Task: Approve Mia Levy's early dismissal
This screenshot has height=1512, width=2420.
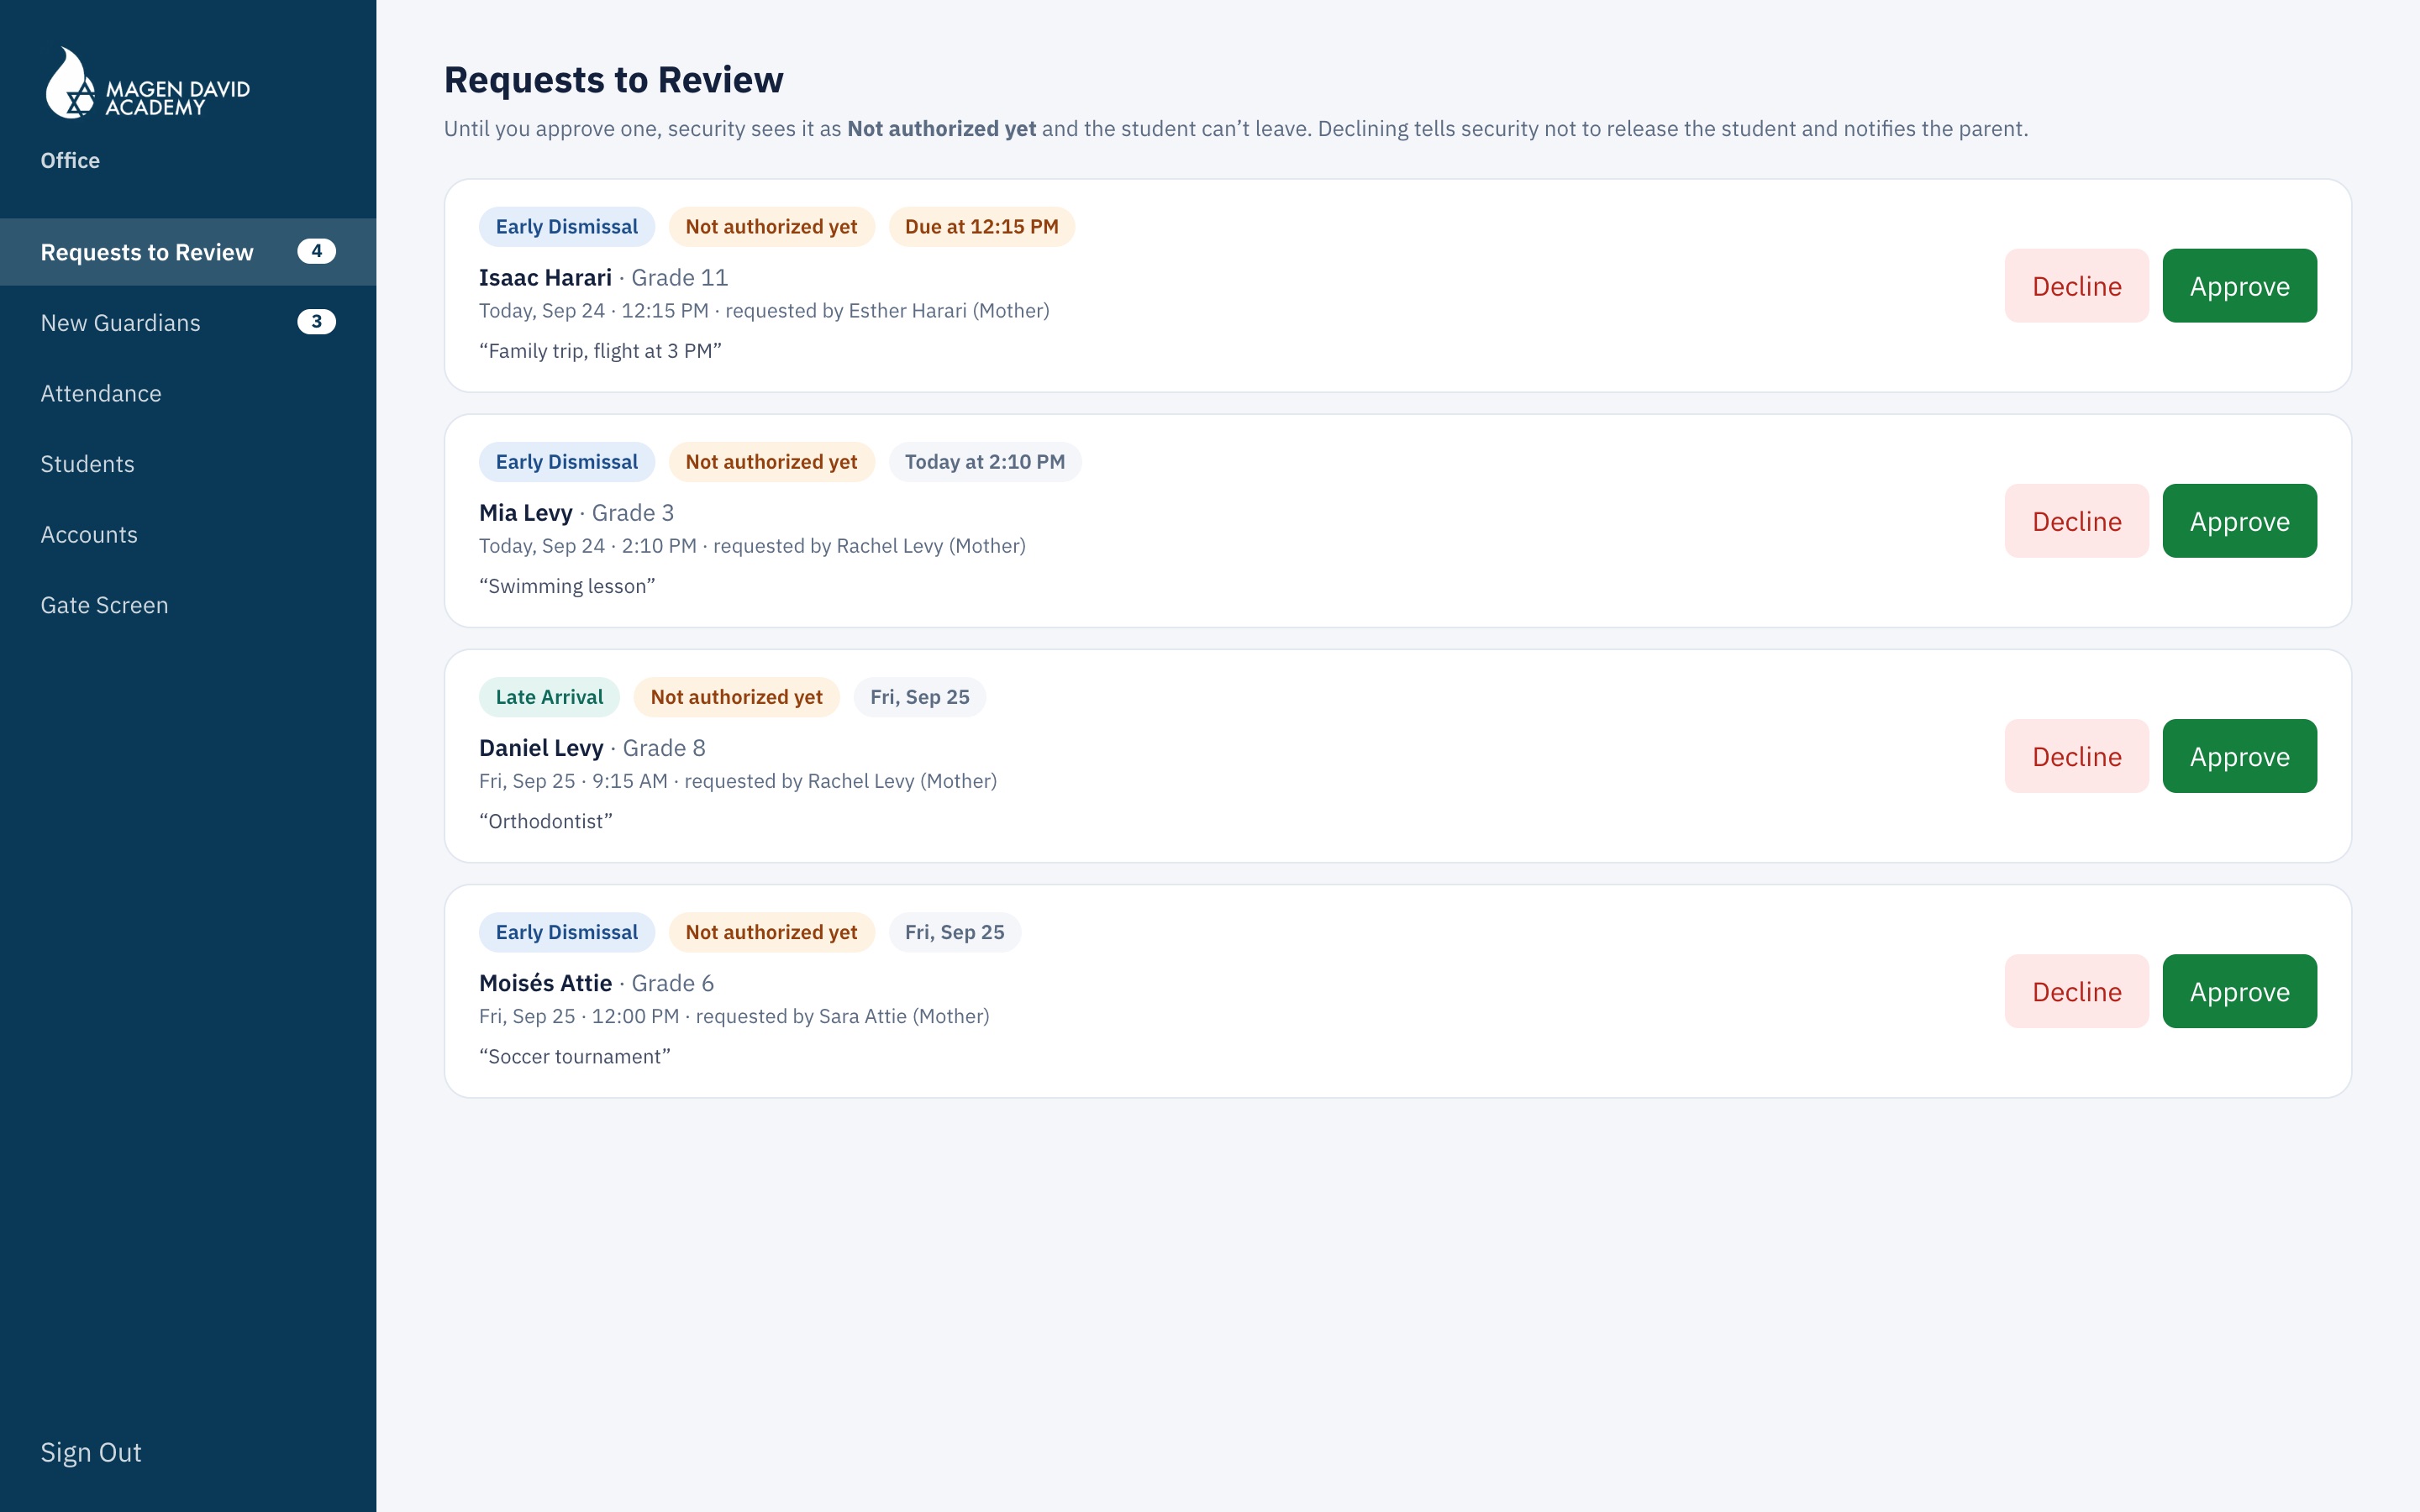Action: tap(2239, 521)
